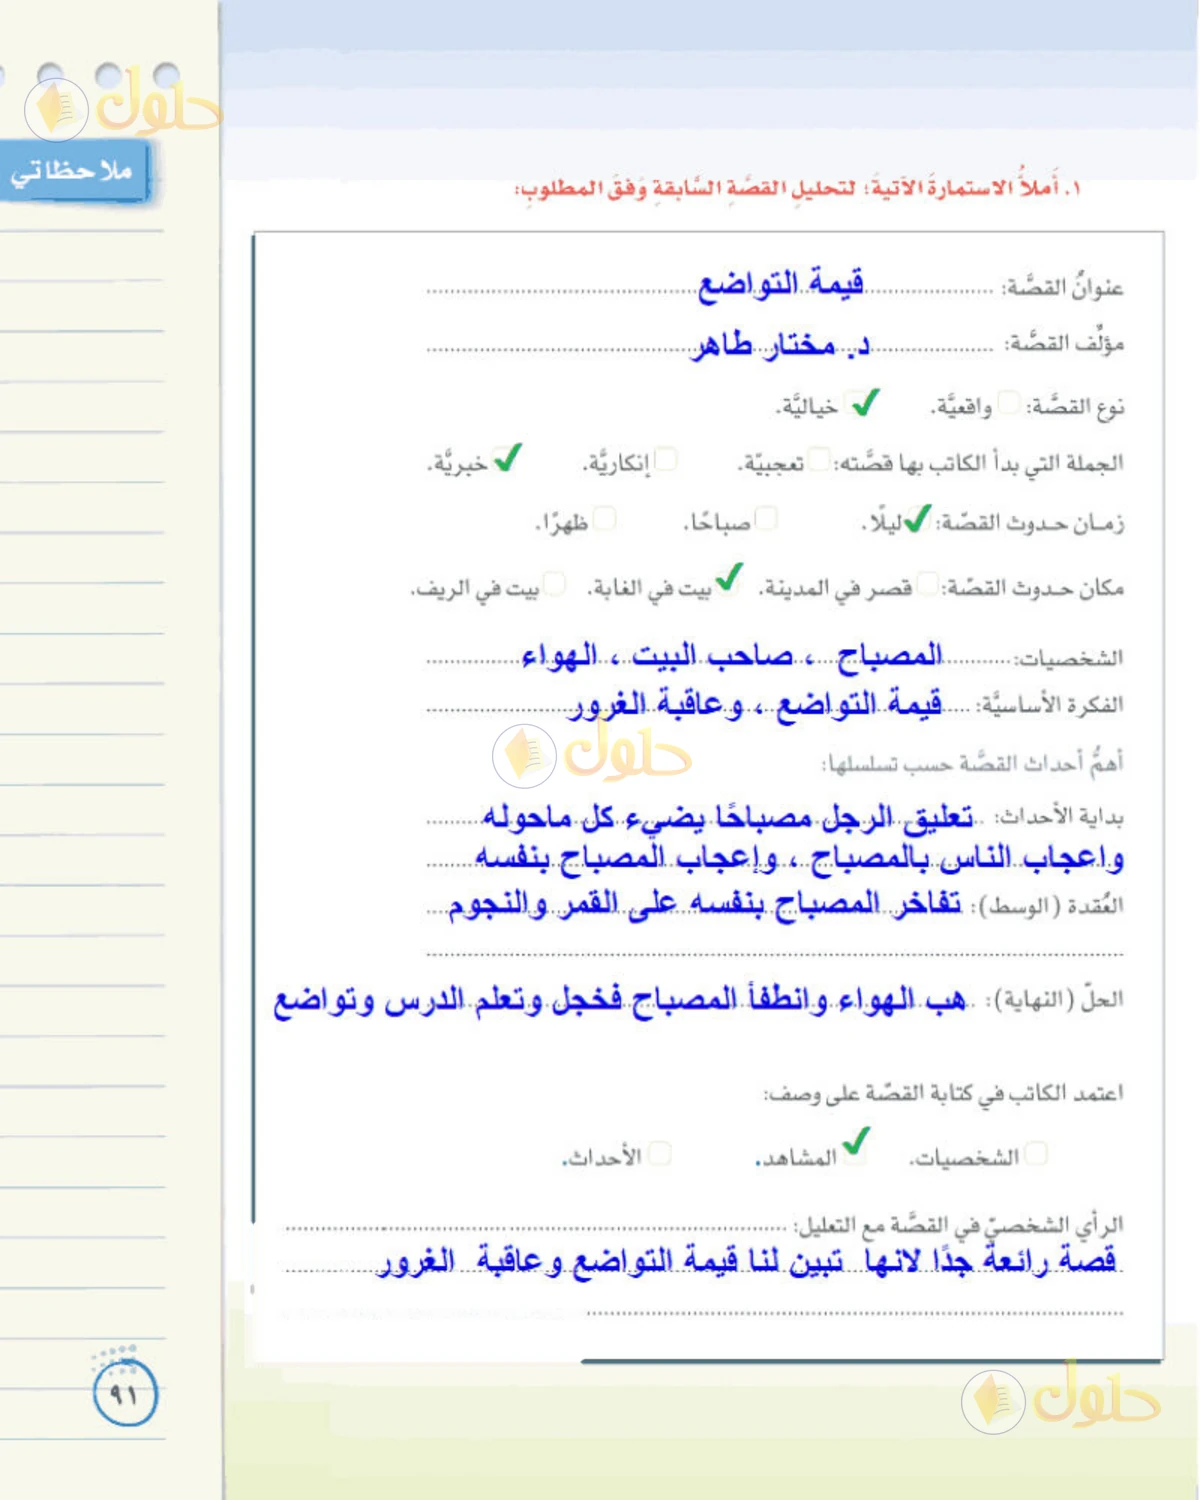Click the label زمان حدوث القصّة

click(1030, 522)
